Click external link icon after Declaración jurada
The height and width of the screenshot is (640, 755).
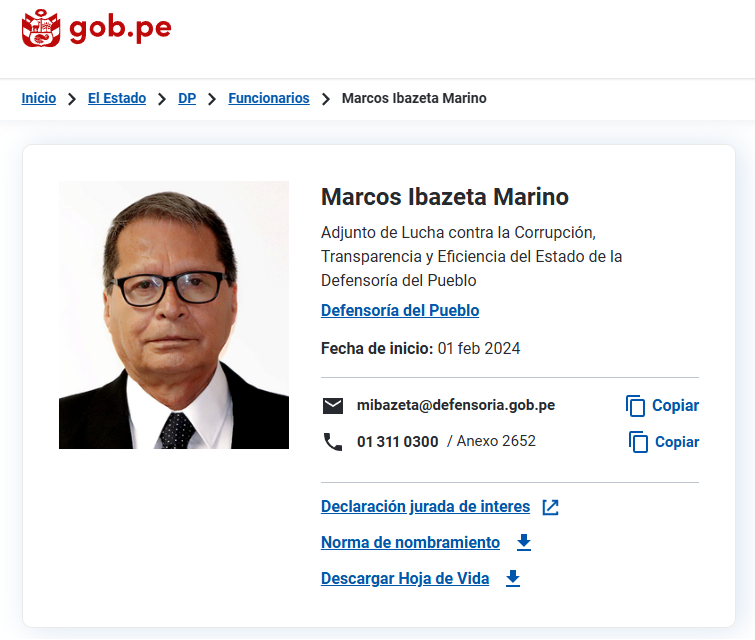[x=550, y=507]
